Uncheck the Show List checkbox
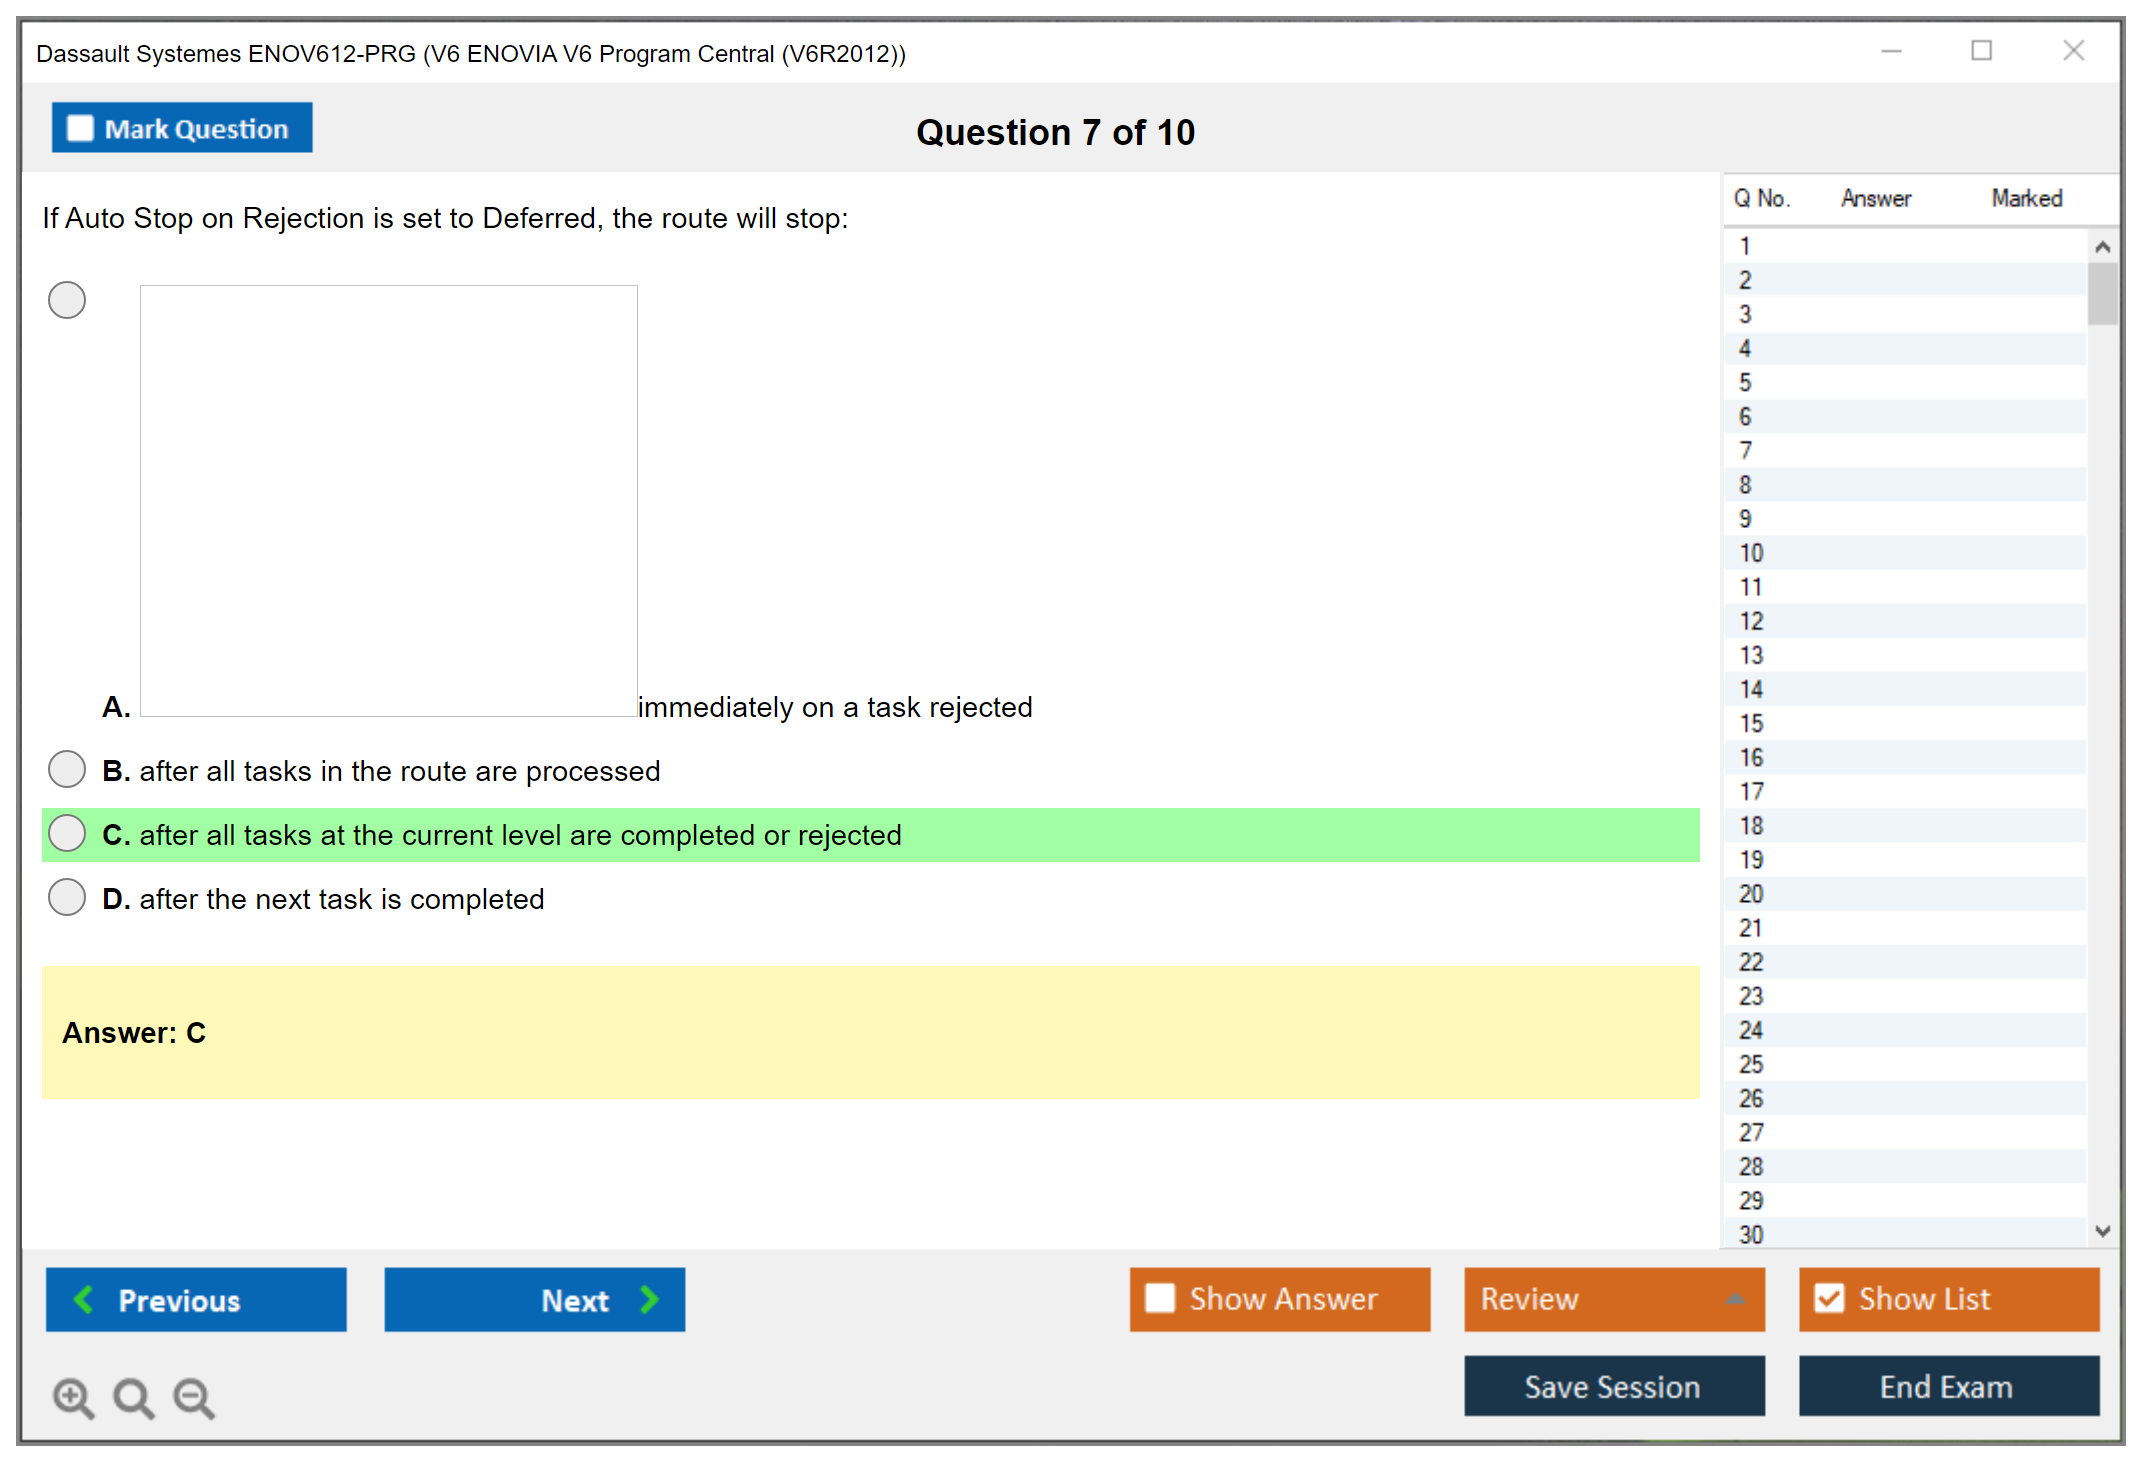 coord(1829,1298)
